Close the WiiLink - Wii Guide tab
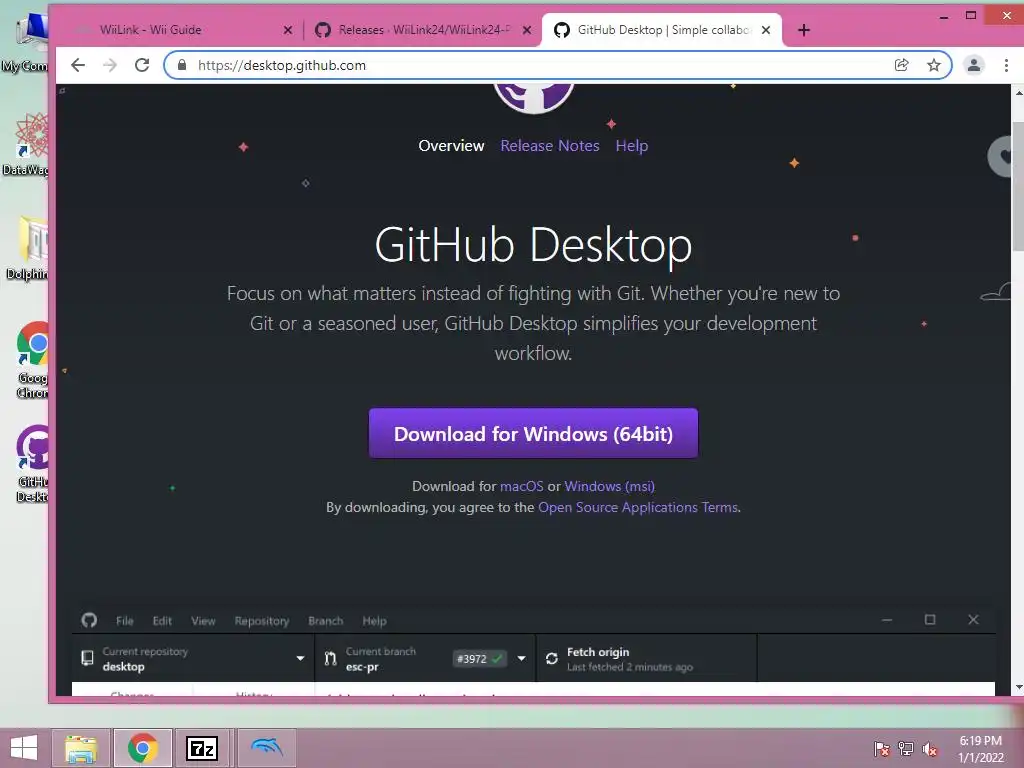The width and height of the screenshot is (1024, 768). point(287,30)
